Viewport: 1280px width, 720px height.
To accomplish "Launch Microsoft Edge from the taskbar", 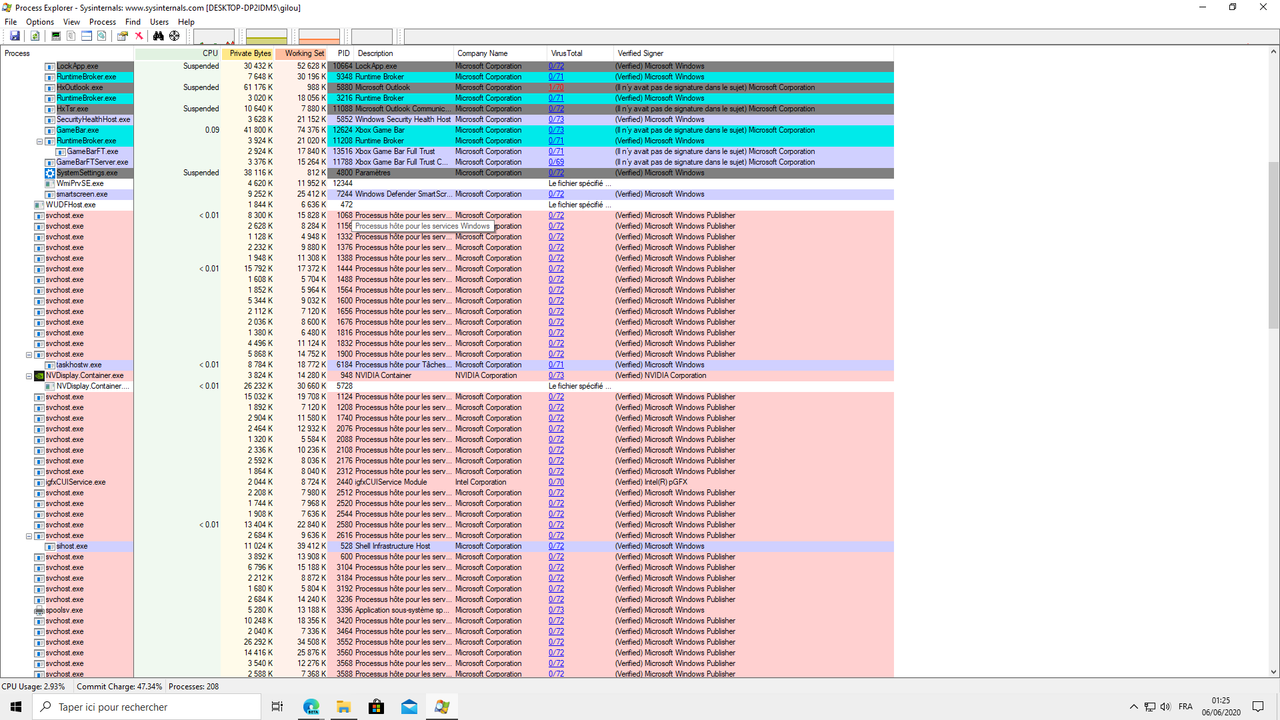I will pos(311,707).
